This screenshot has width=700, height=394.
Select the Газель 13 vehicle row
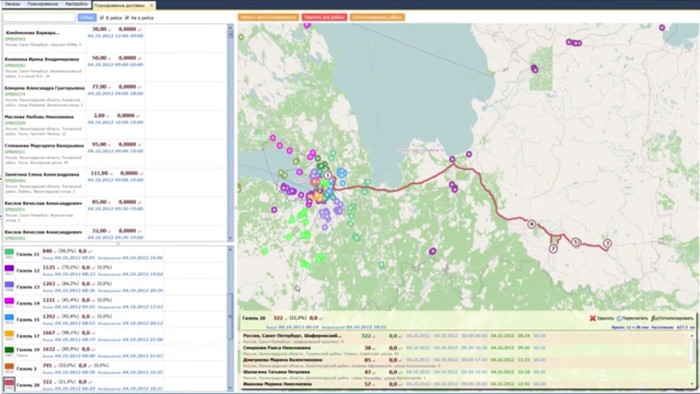point(115,287)
